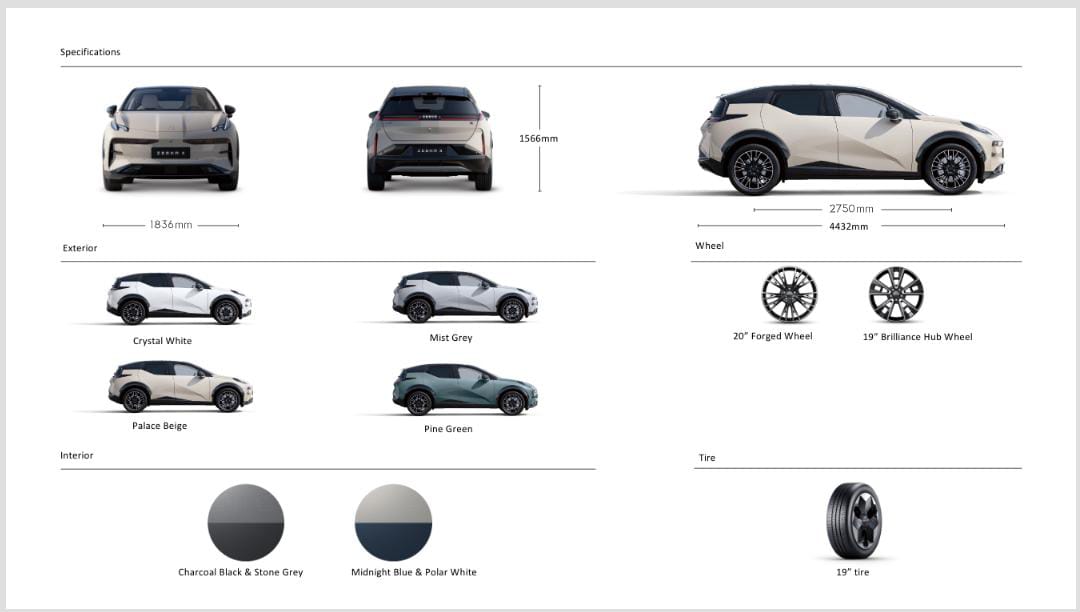Image resolution: width=1080 pixels, height=612 pixels.
Task: Choose Midnight Blue & Polar White swatch
Action: pyautogui.click(x=393, y=523)
